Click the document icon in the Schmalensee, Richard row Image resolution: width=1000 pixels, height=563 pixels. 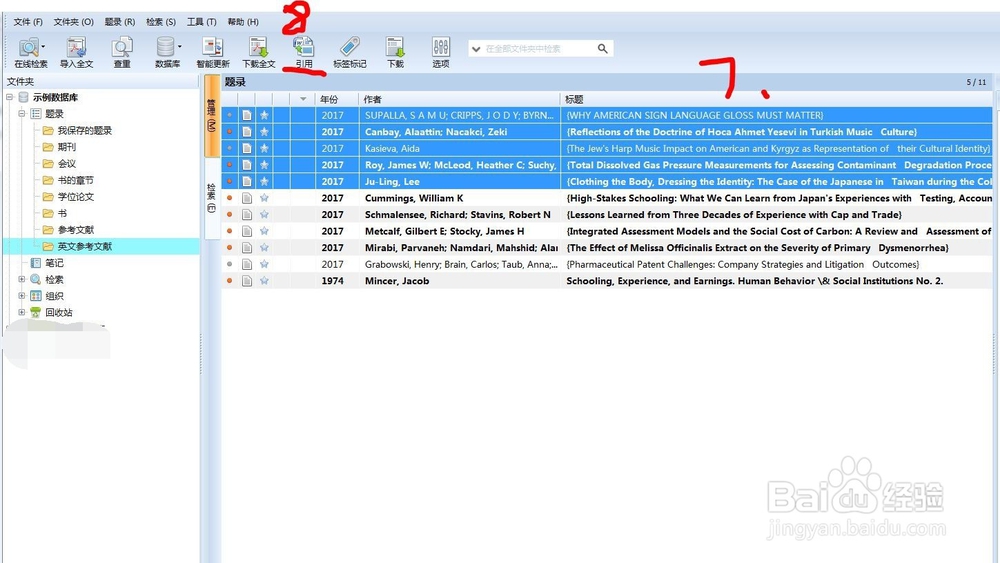(247, 215)
